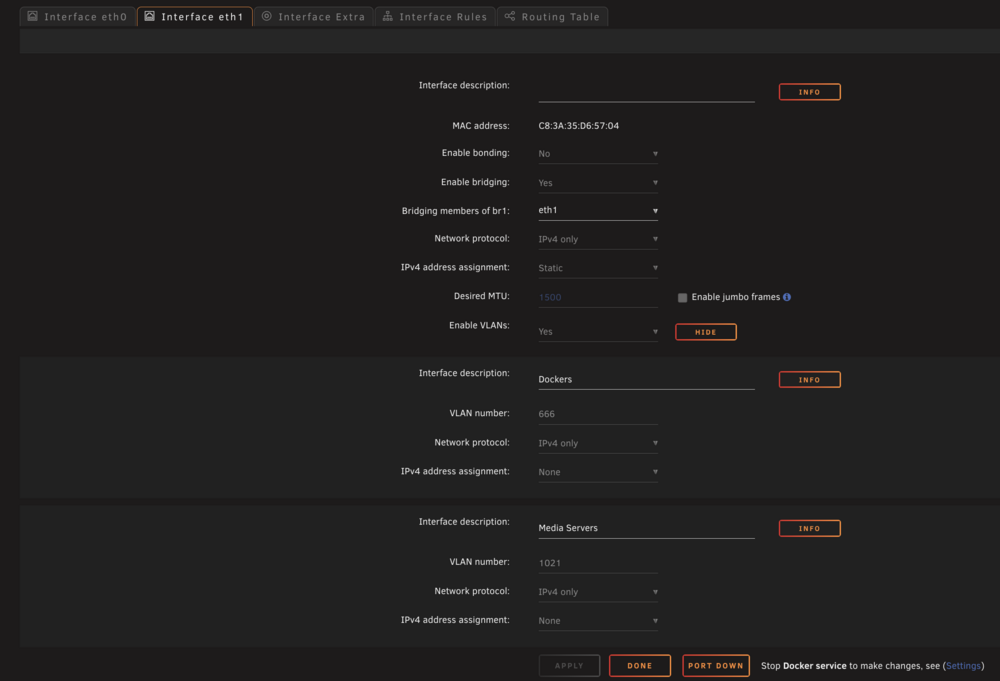Click the INFO button next to Dockers

click(x=809, y=379)
